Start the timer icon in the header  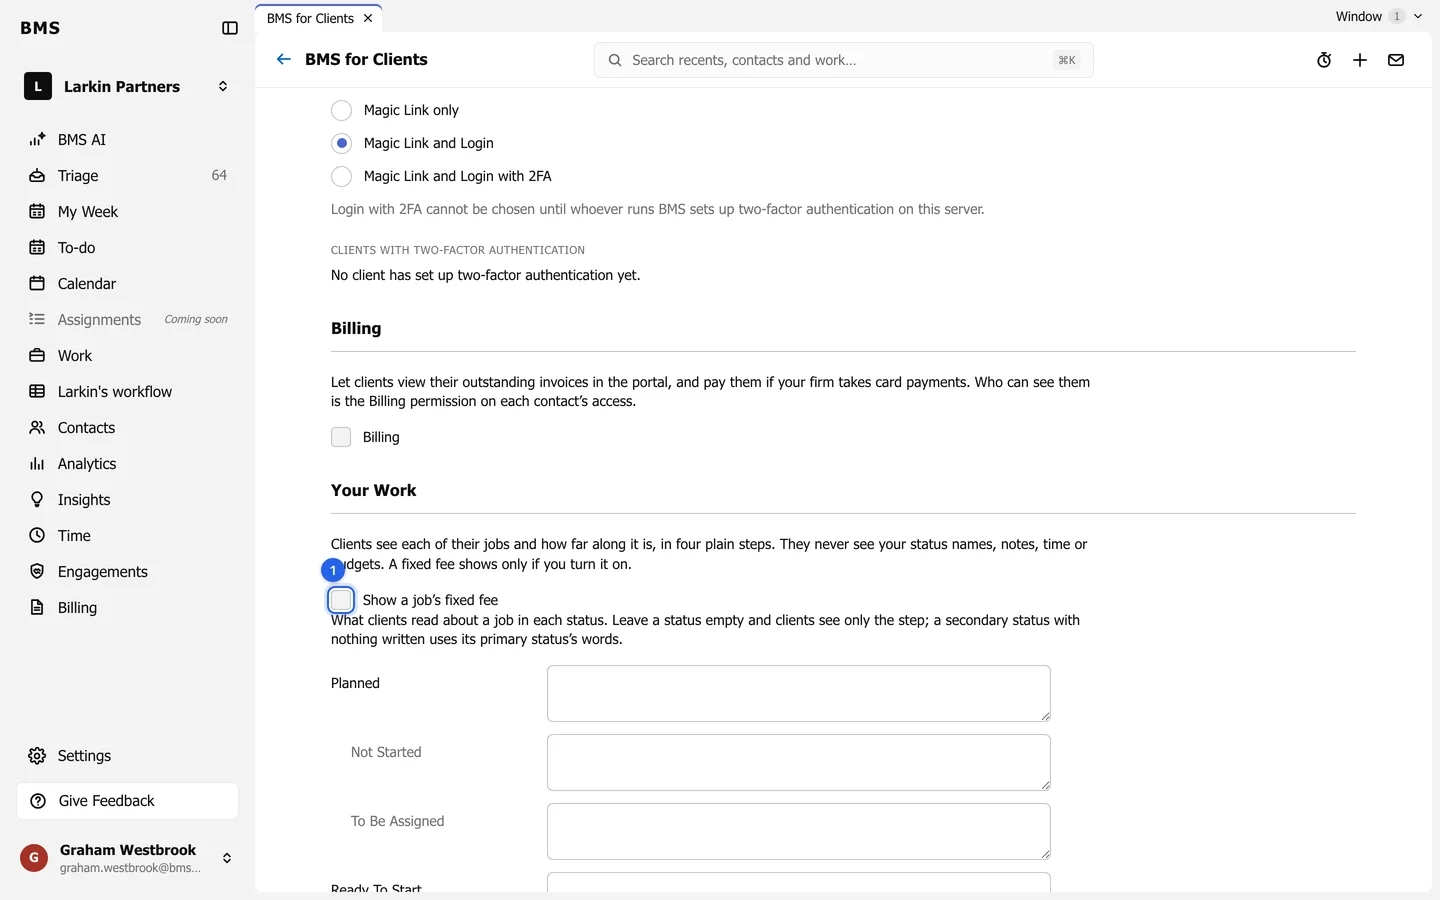click(1324, 60)
